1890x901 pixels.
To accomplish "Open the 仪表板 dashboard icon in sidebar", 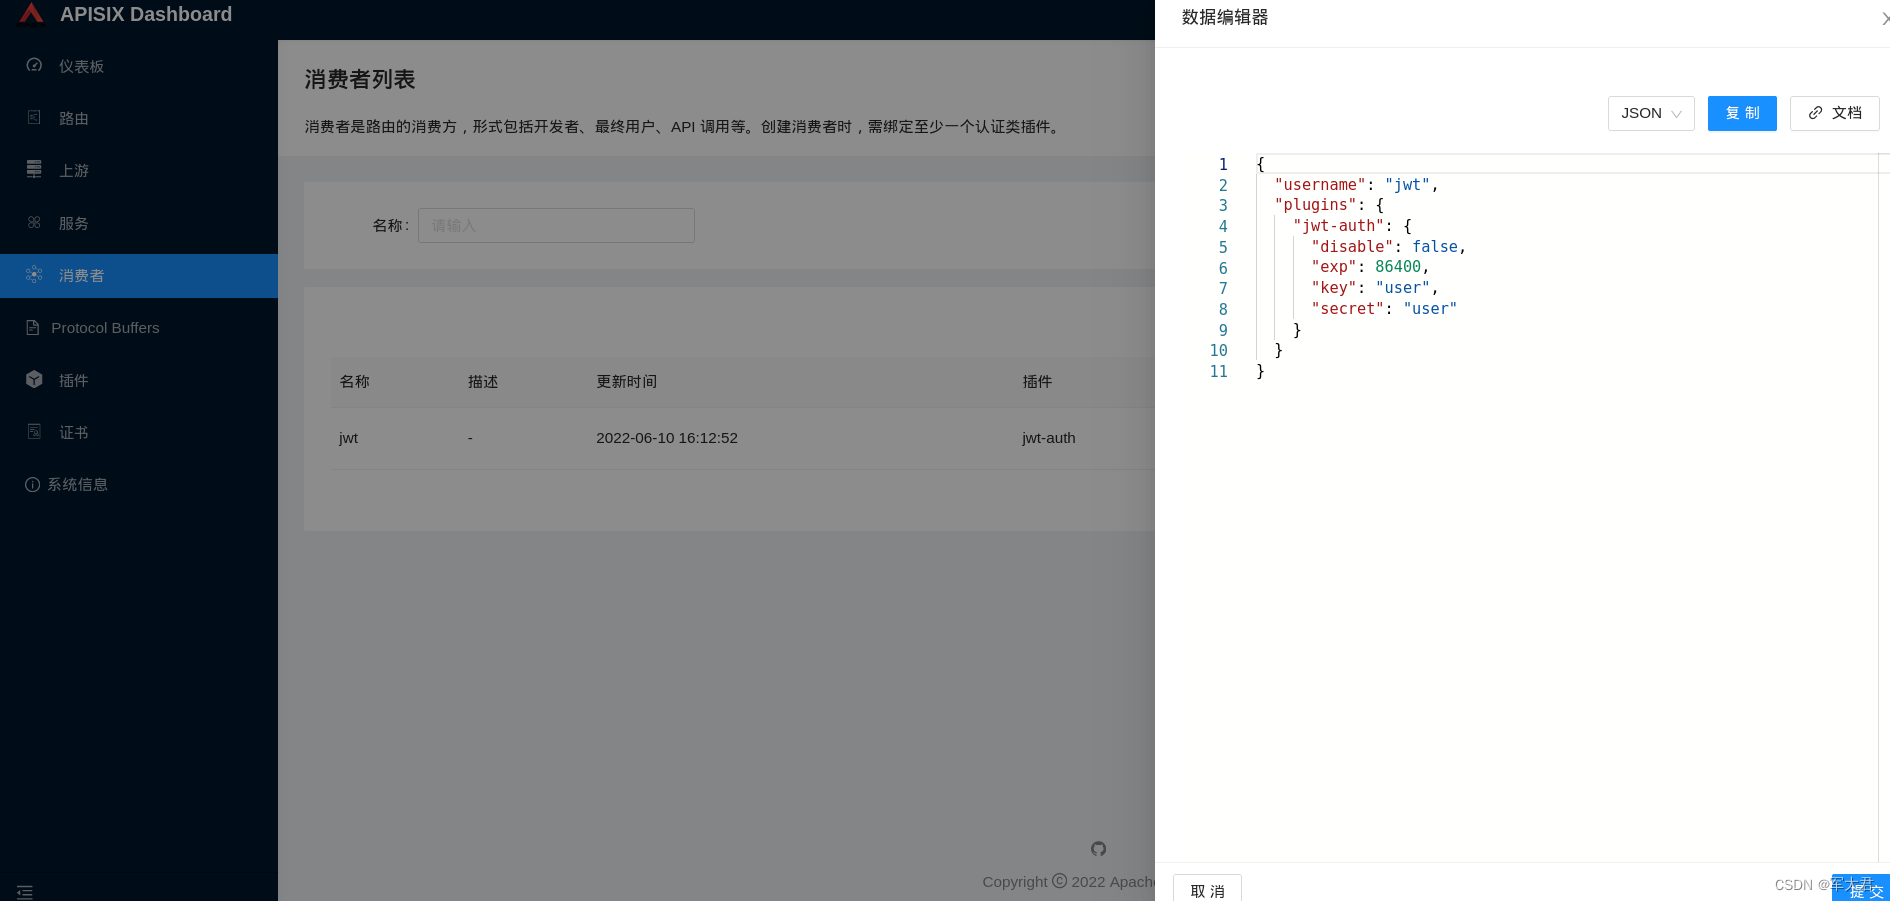I will 34,65.
